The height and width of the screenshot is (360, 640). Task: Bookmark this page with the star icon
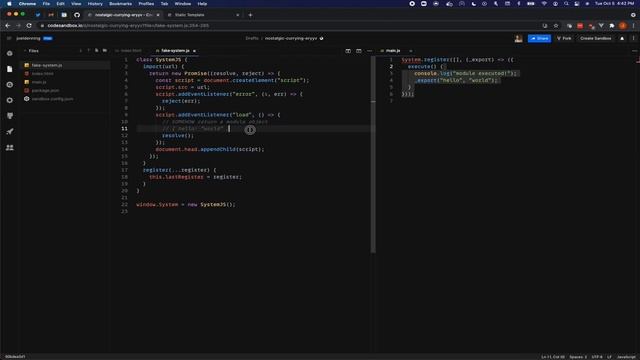[x=556, y=25]
